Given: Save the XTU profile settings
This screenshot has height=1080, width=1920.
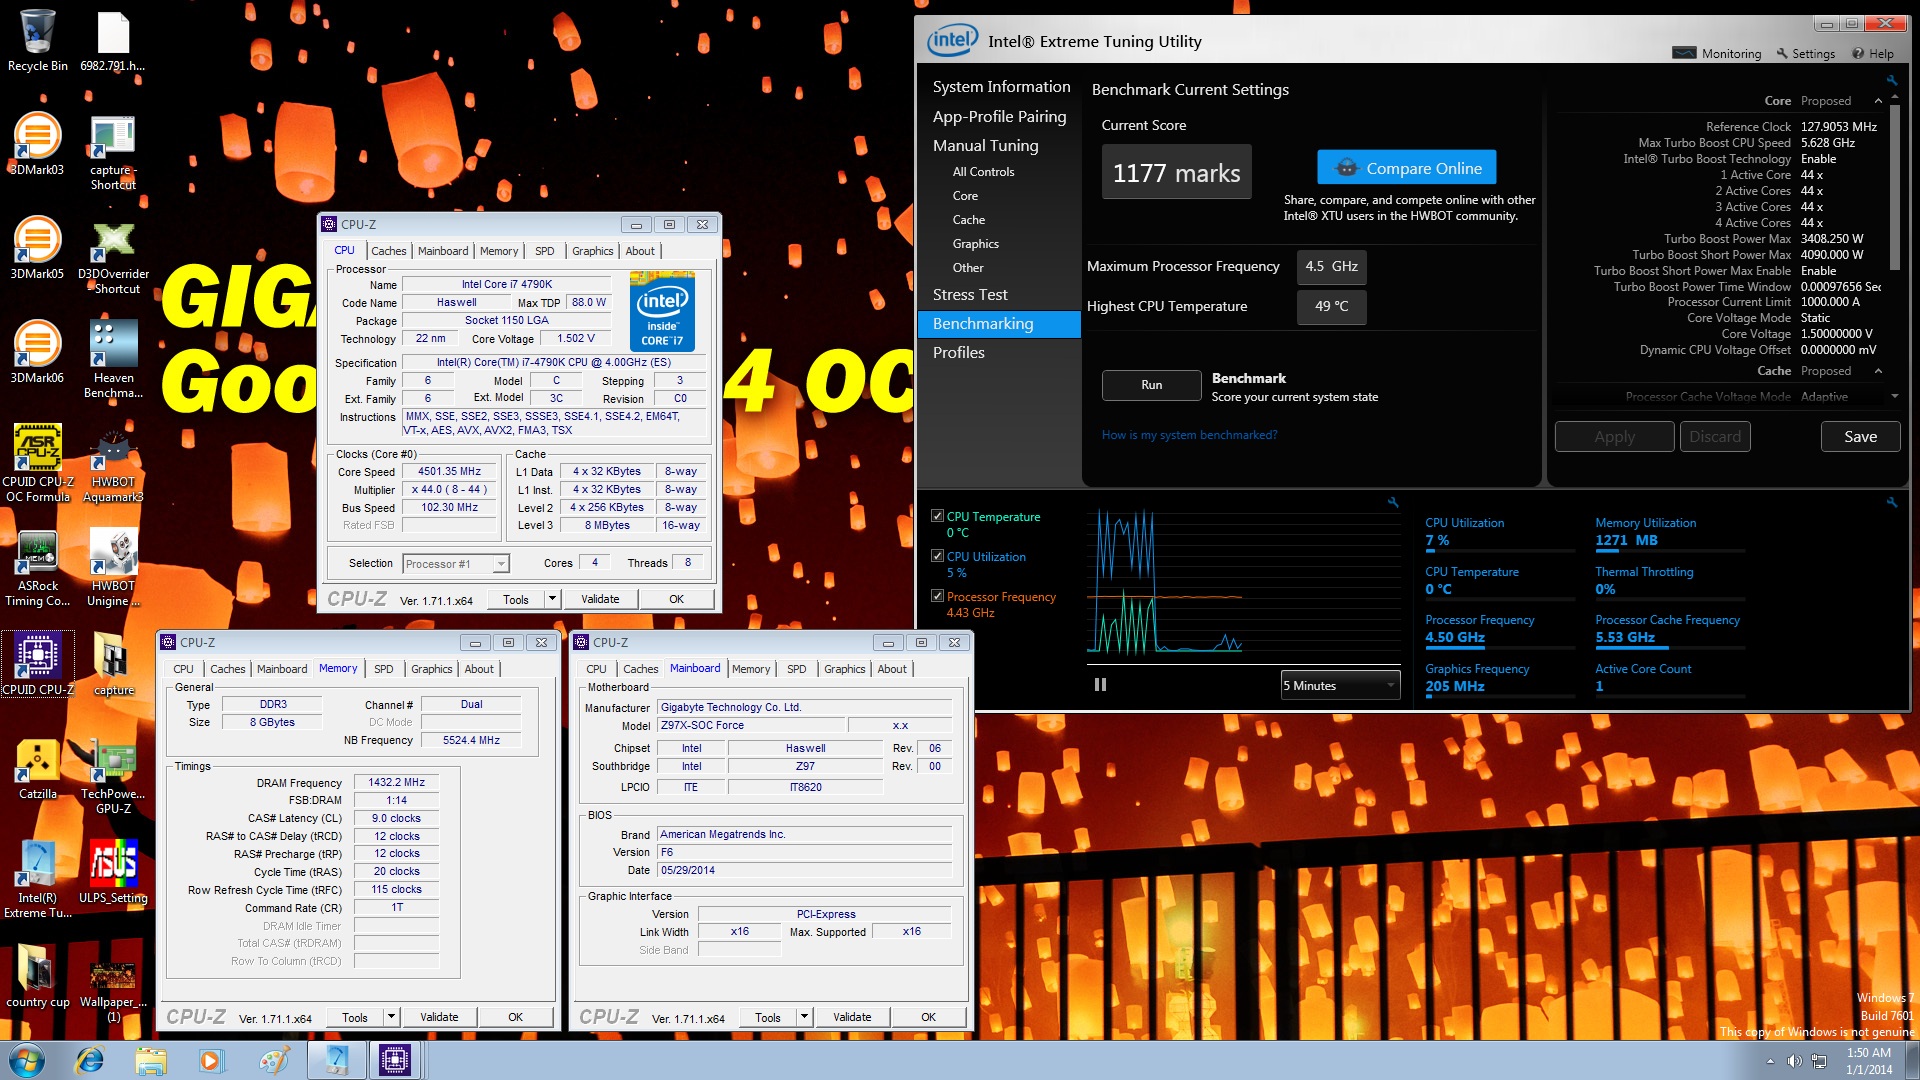Looking at the screenshot, I should coord(1860,437).
